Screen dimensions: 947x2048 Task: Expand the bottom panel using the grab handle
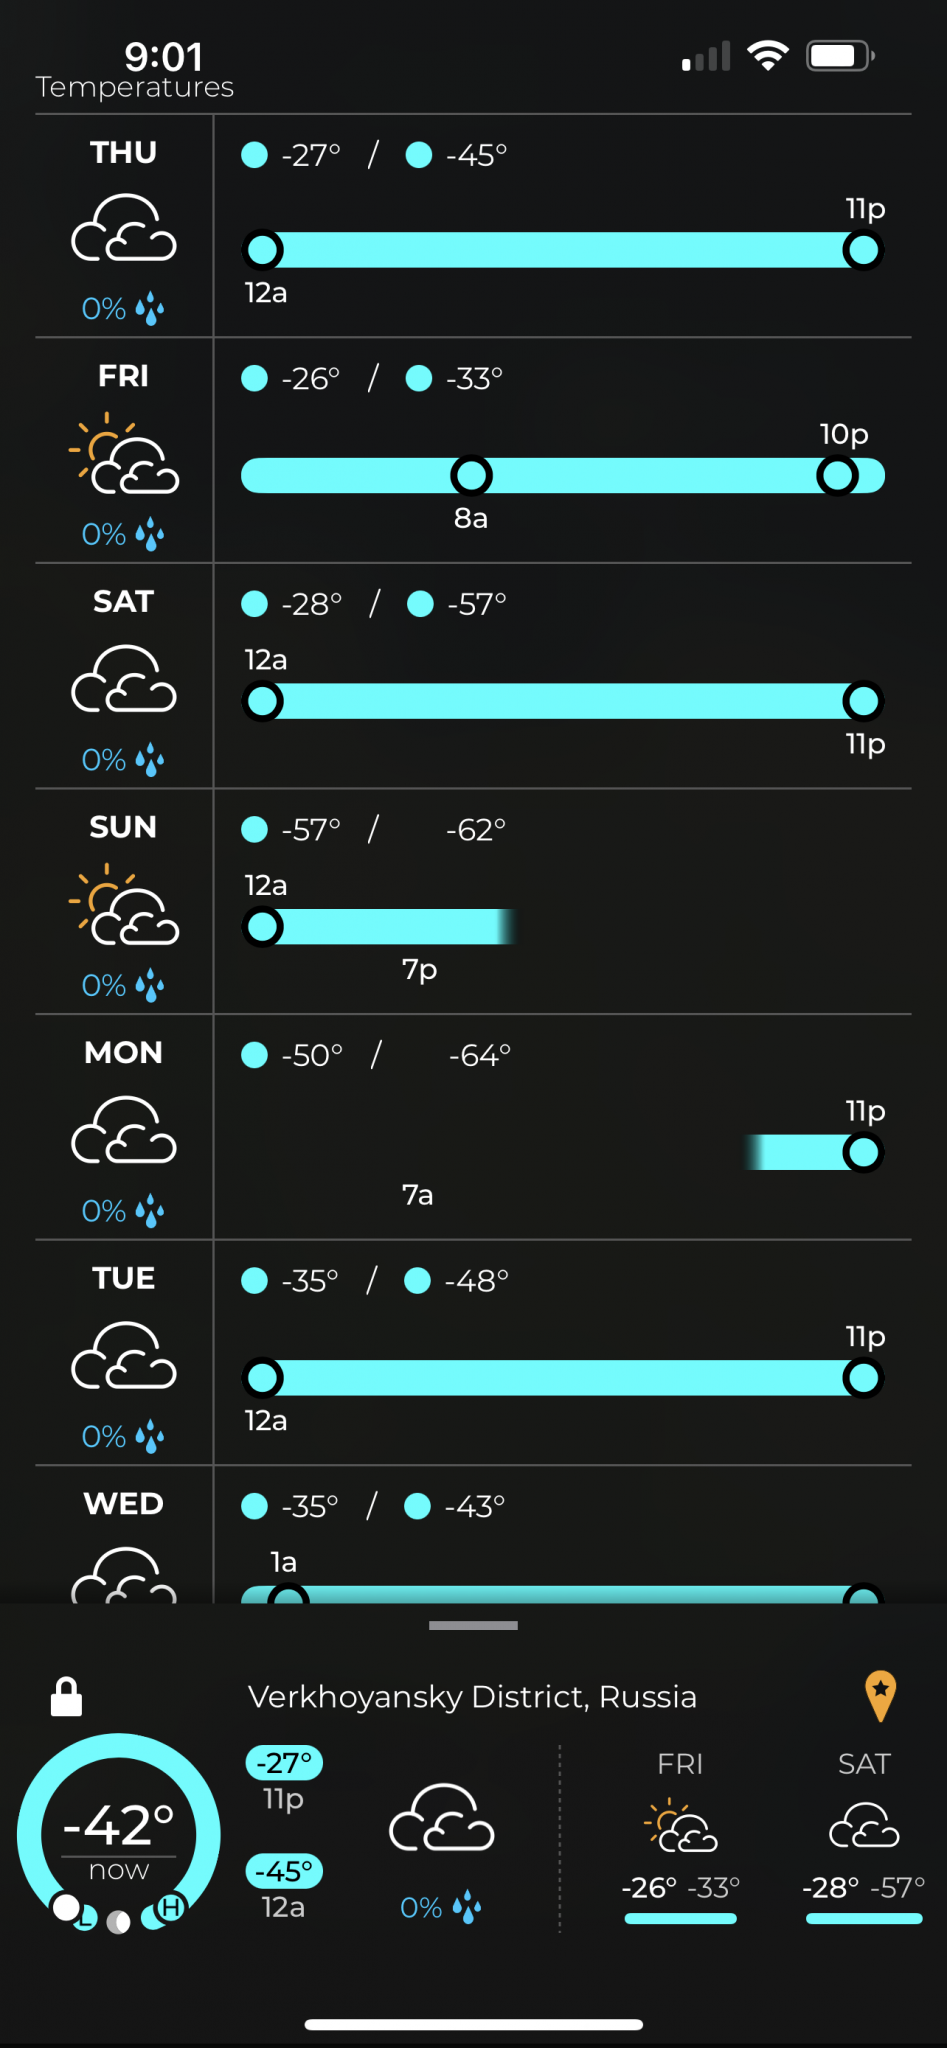[x=473, y=1625]
